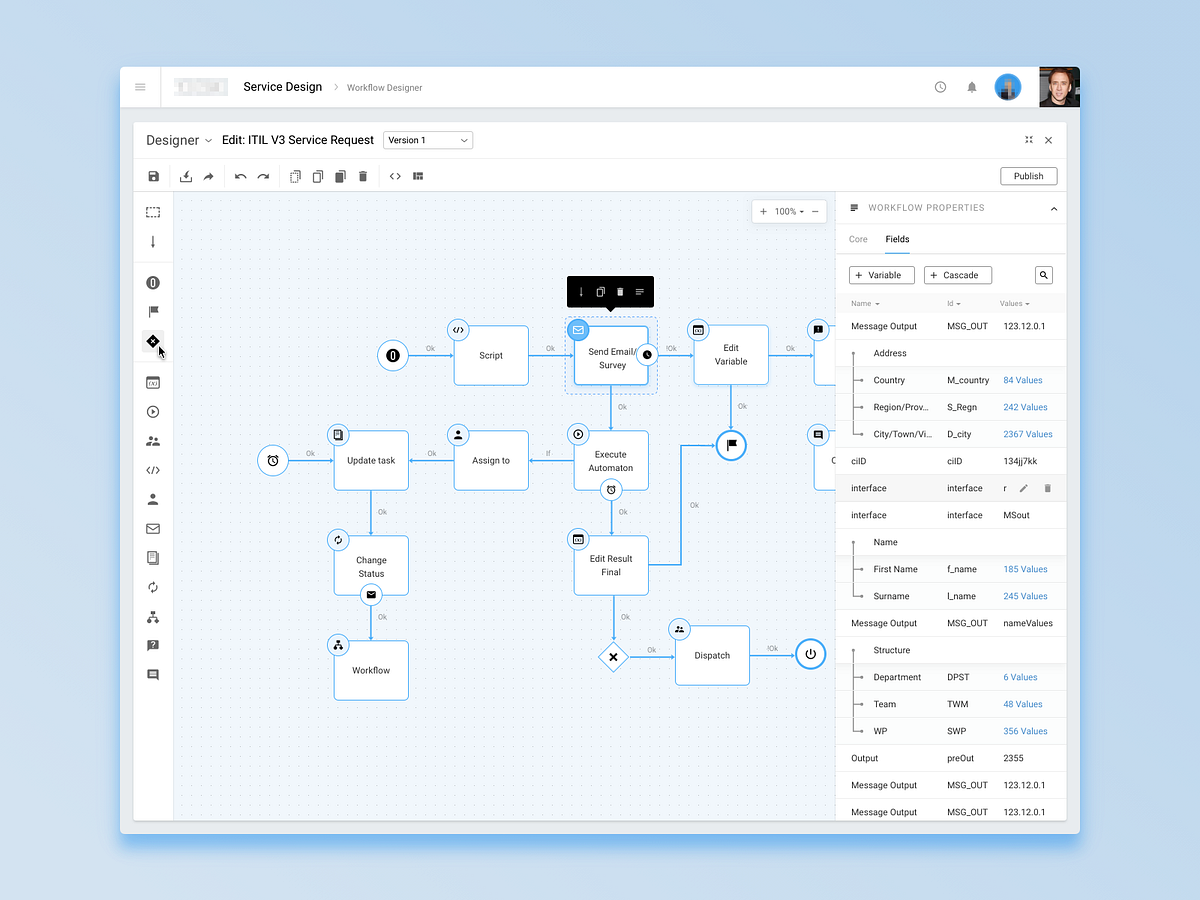The height and width of the screenshot is (900, 1200).
Task: Open the 84 Values link for Country
Action: pyautogui.click(x=1023, y=380)
